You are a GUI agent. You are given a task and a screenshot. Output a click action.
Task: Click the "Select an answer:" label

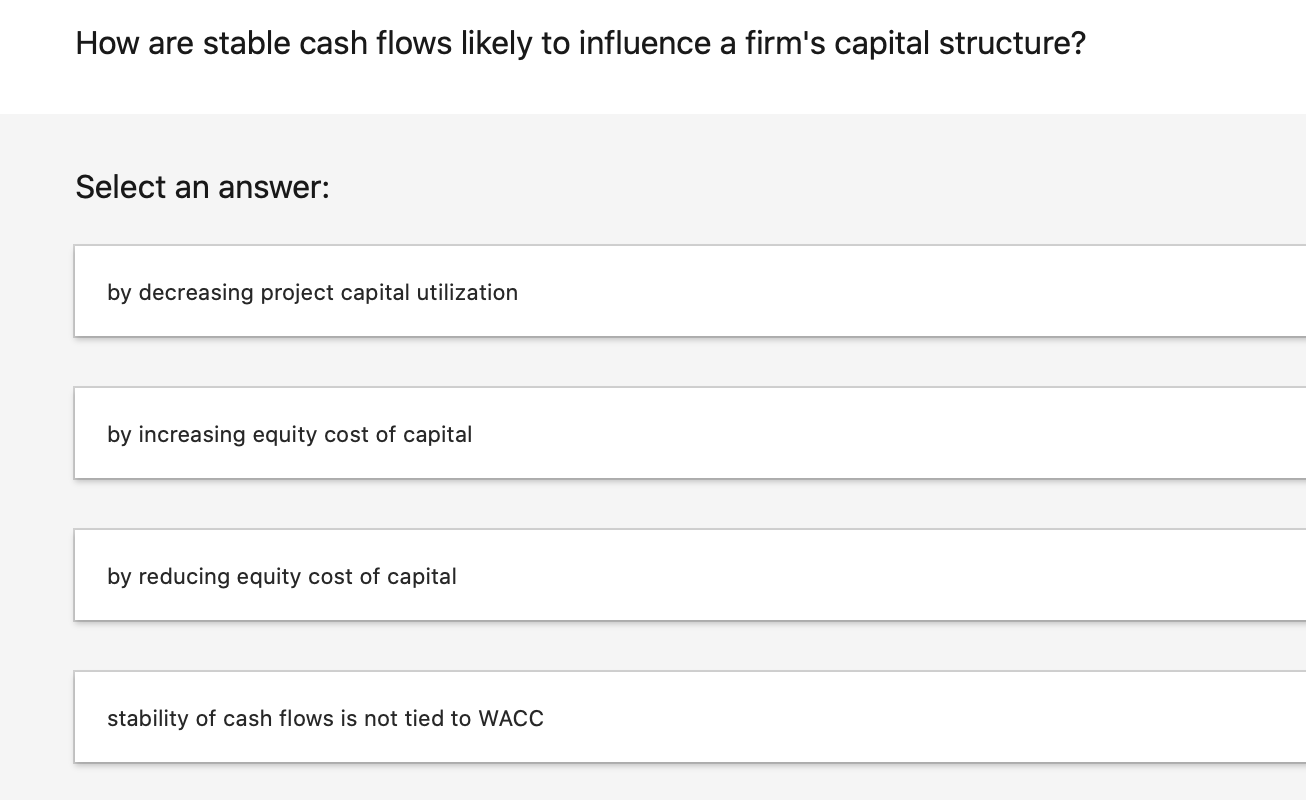tap(202, 187)
